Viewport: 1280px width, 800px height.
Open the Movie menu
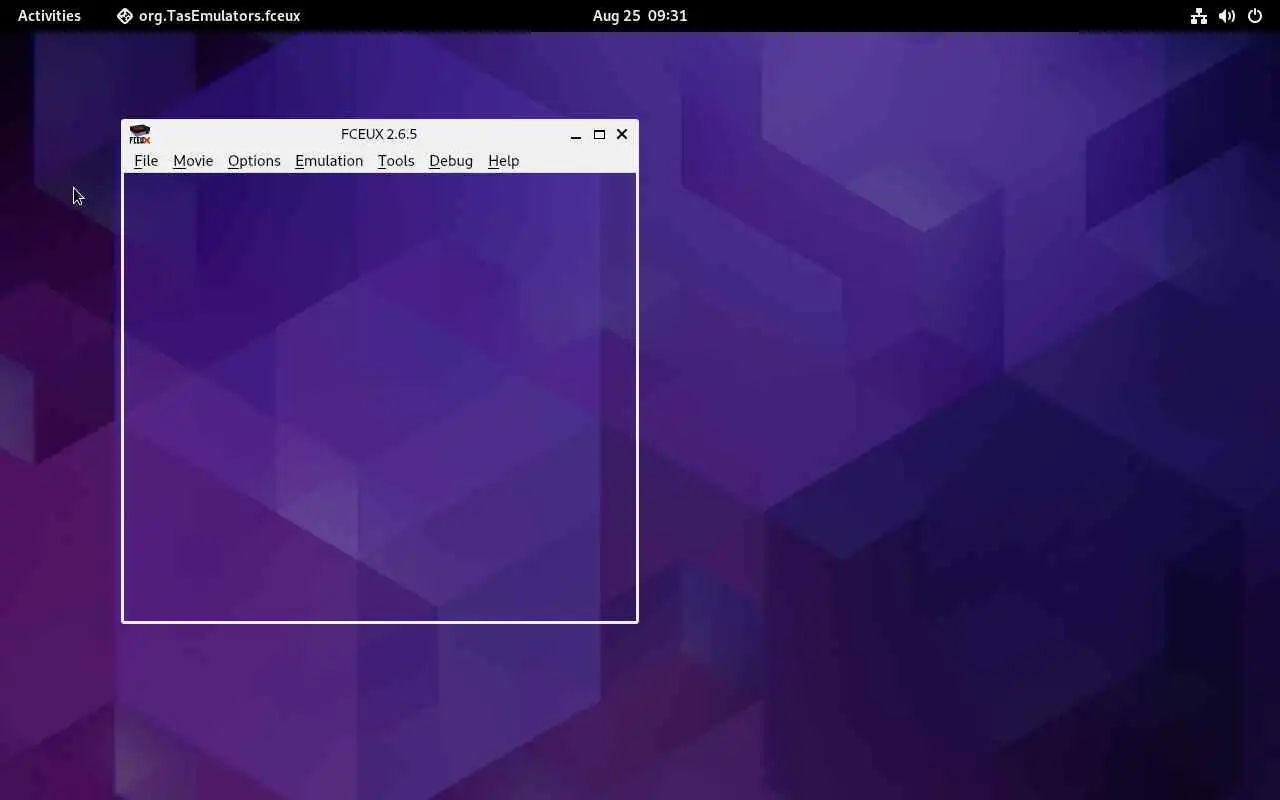193,161
